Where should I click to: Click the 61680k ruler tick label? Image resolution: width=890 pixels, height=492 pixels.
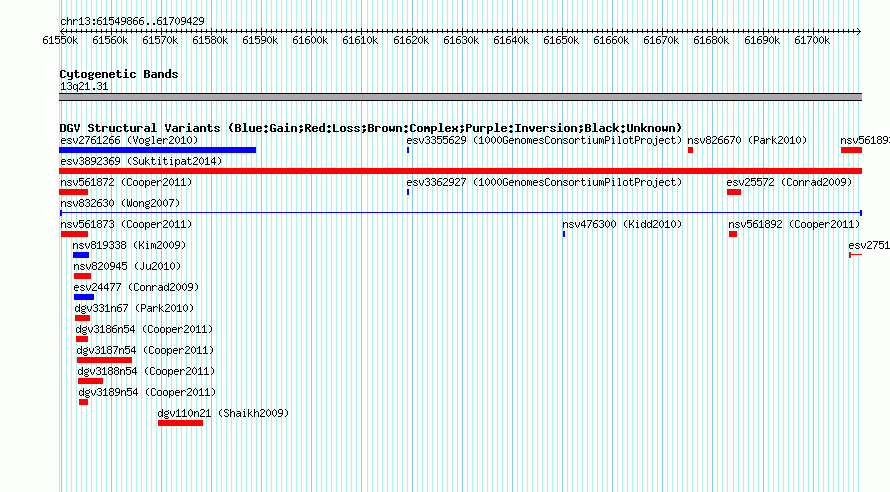(x=711, y=40)
